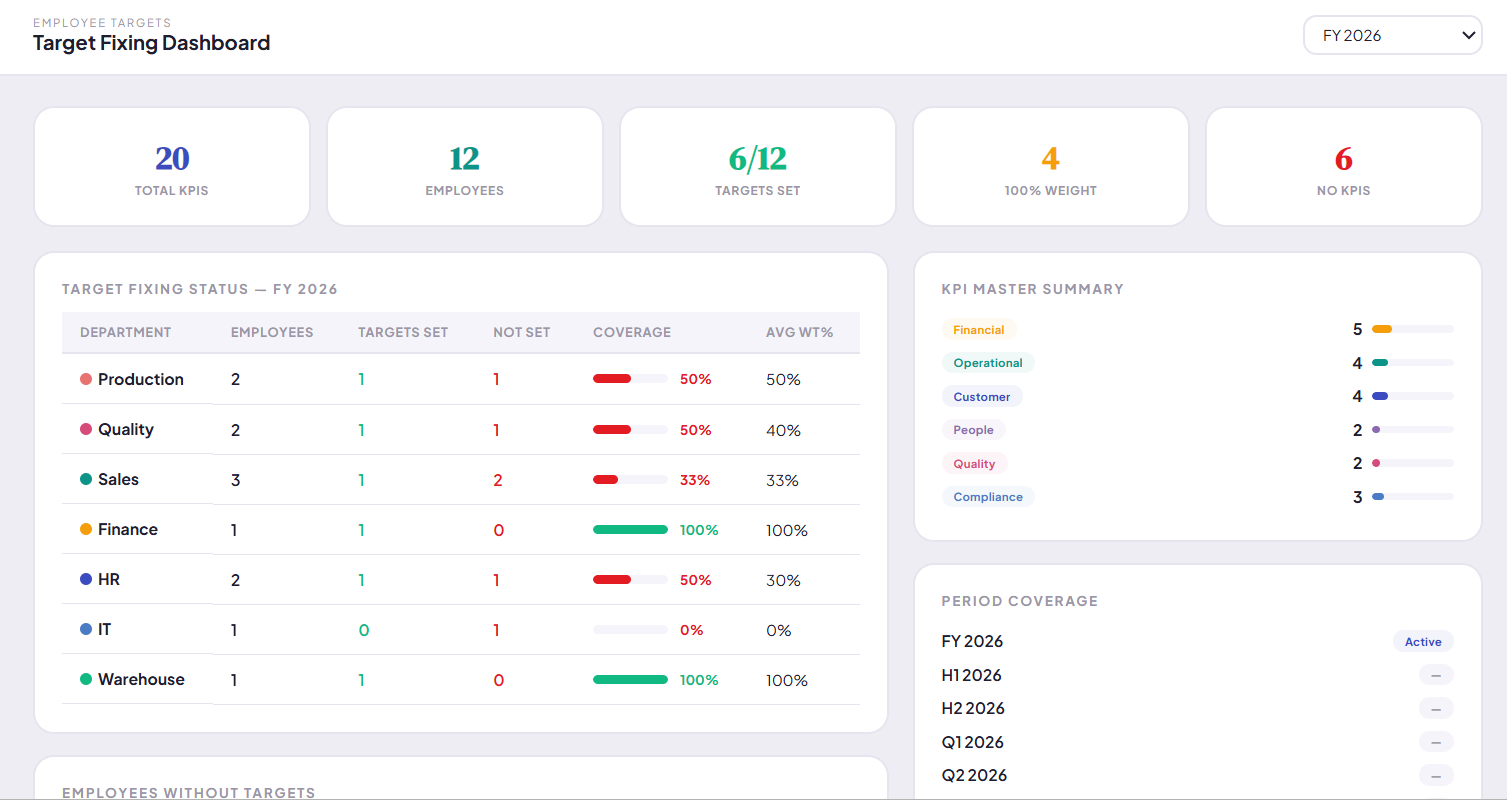
Task: Select FY 2026 in the Period Coverage list
Action: (x=972, y=642)
